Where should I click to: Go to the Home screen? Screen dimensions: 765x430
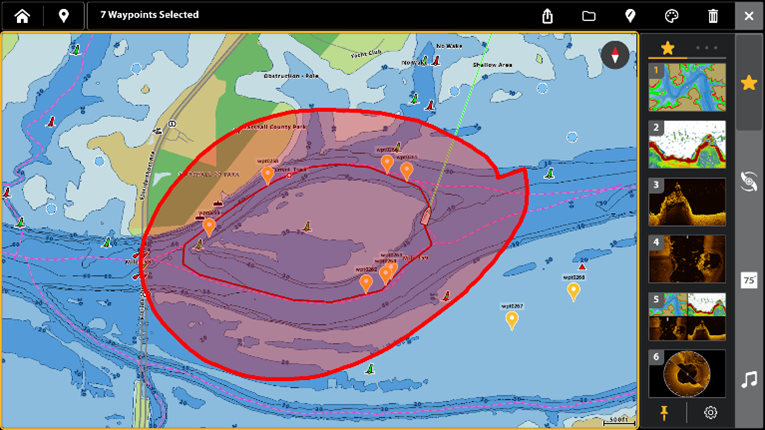pos(21,16)
